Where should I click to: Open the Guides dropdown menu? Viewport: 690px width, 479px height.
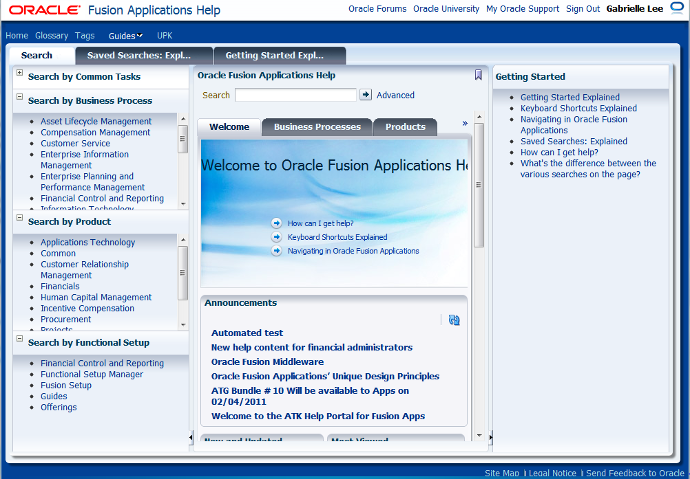click(x=125, y=36)
